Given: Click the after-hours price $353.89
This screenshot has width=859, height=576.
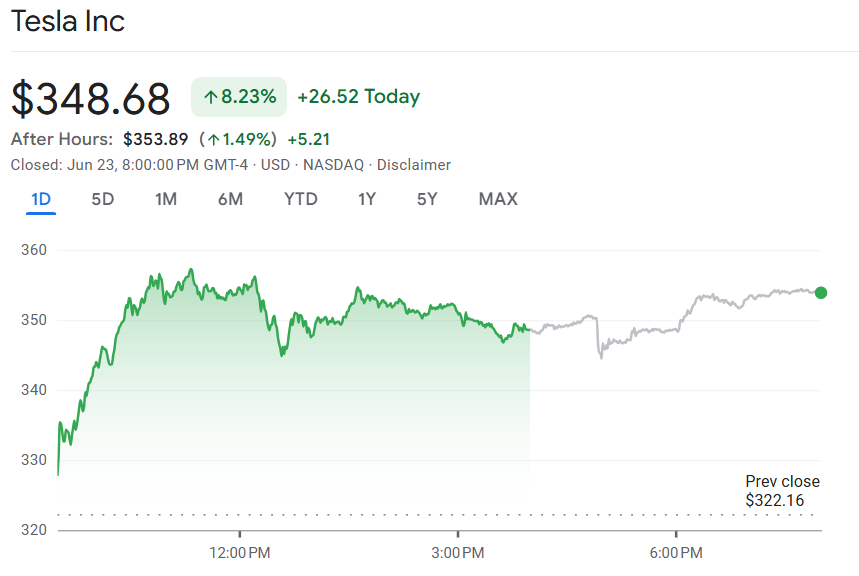Looking at the screenshot, I should [x=156, y=139].
